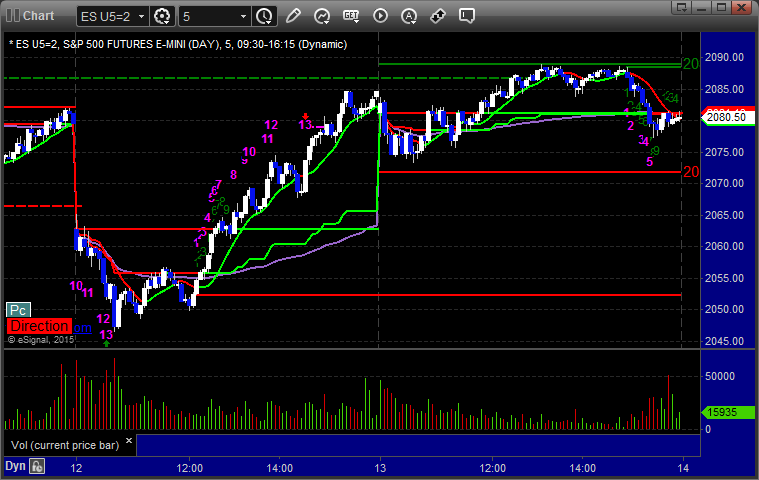Click the lock icon next to Dyn

coord(37,466)
